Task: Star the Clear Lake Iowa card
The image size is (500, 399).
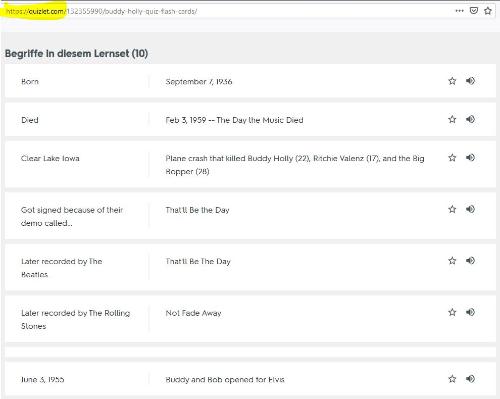Action: pos(452,158)
